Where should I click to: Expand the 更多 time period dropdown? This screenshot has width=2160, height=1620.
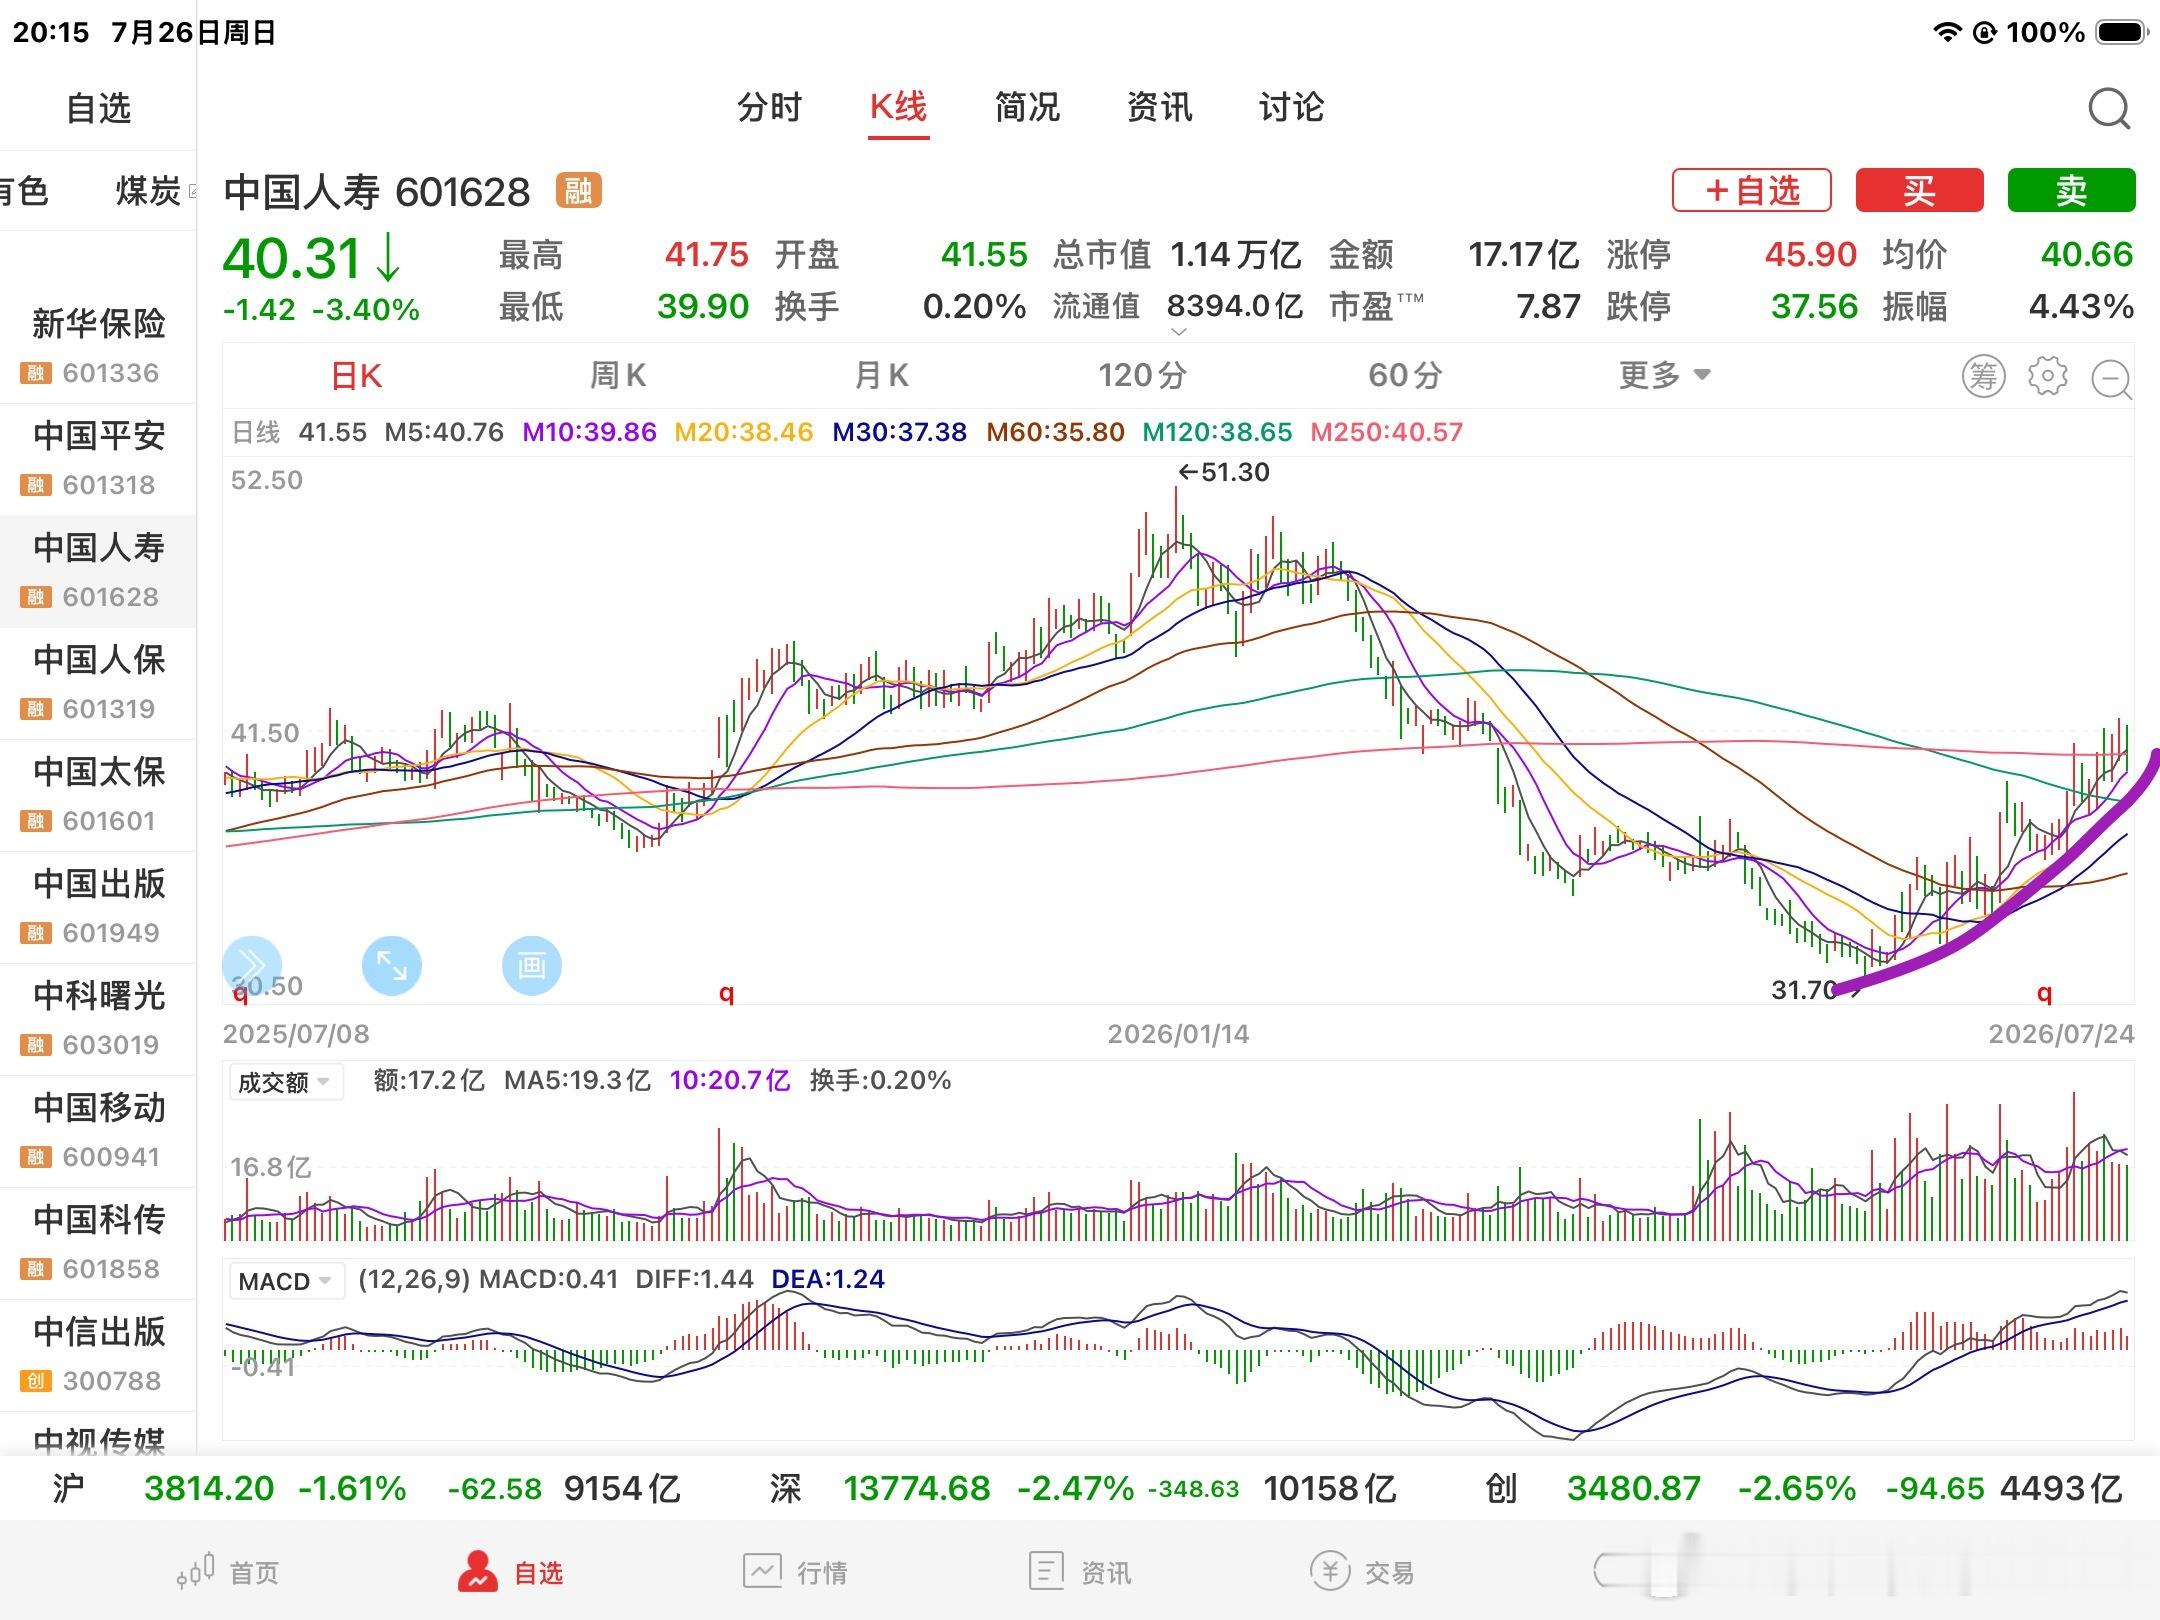(x=1664, y=375)
